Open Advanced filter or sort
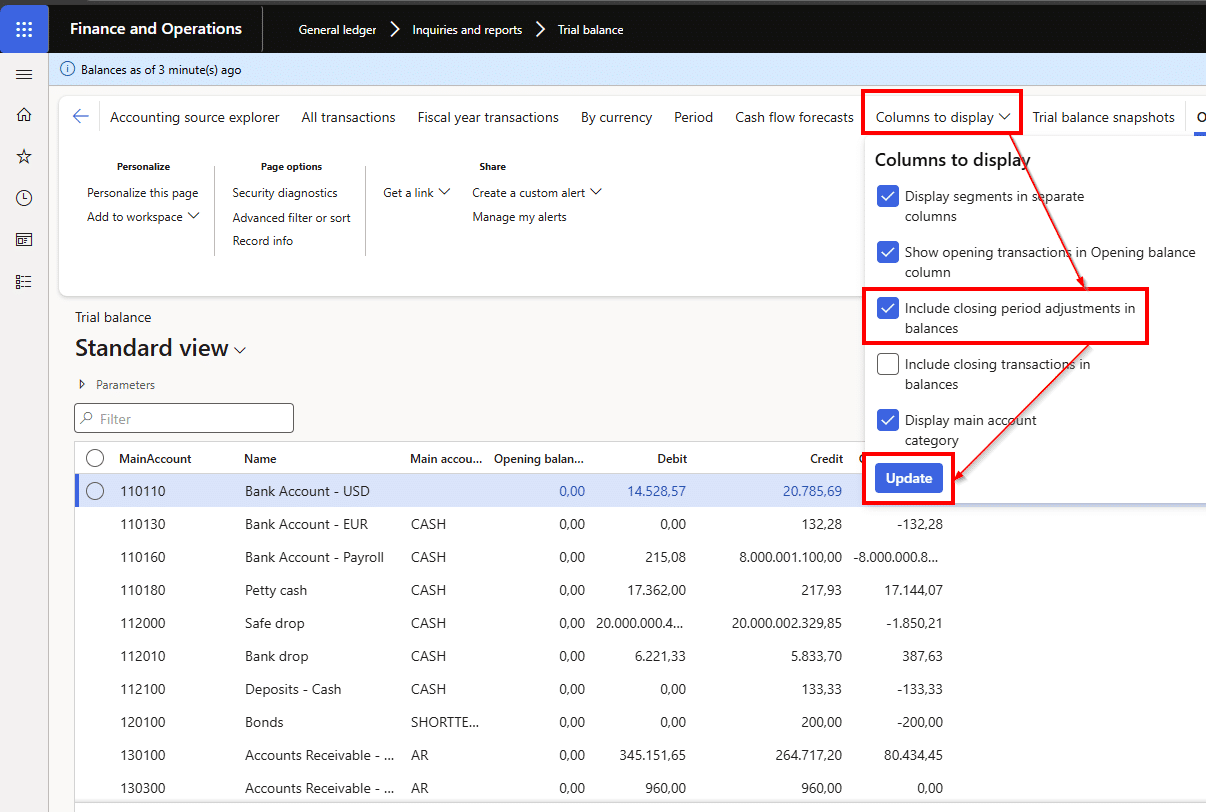The height and width of the screenshot is (812, 1206). pos(292,217)
